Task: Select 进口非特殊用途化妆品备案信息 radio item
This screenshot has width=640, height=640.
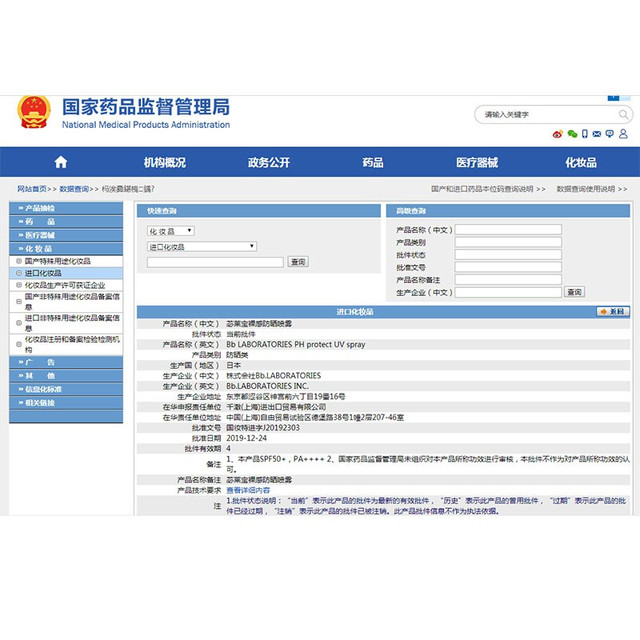Action: click(x=19, y=323)
